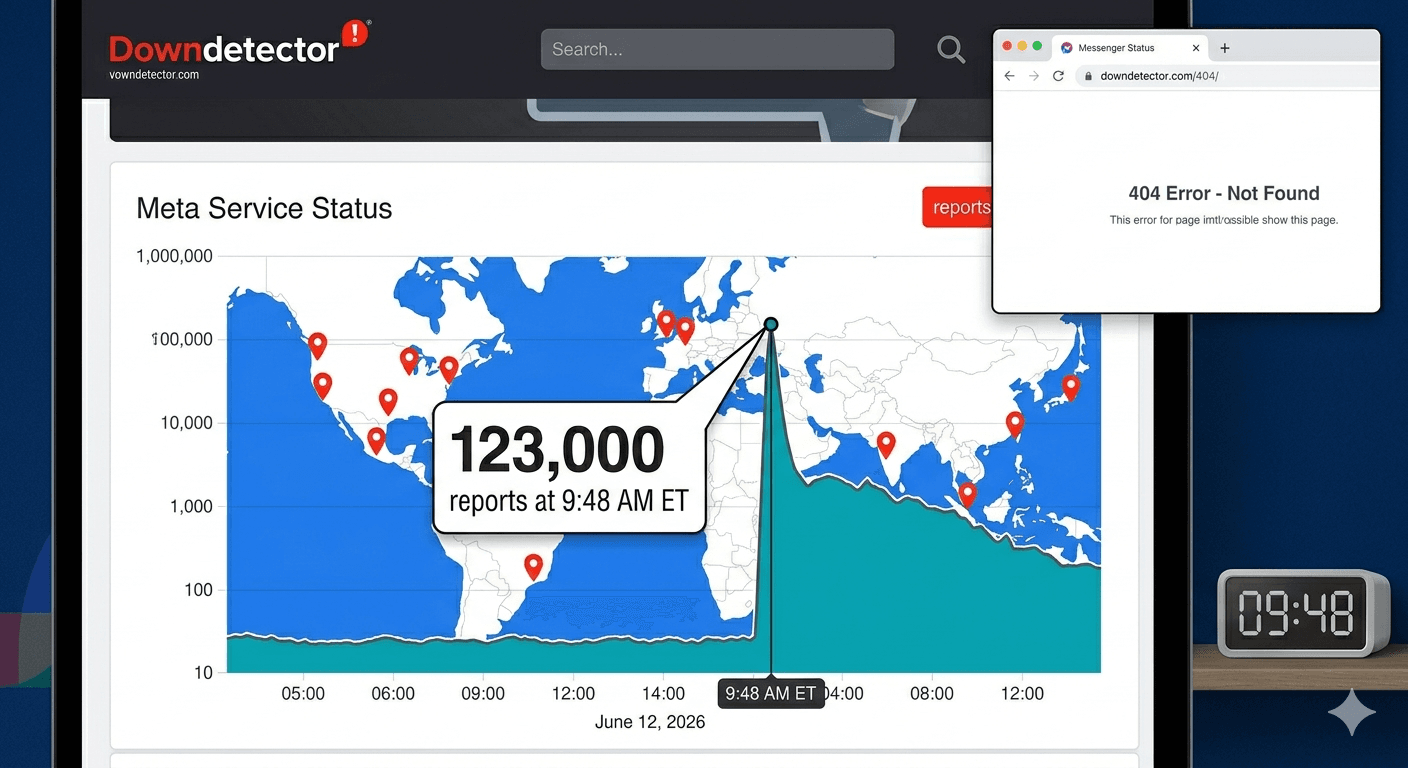The height and width of the screenshot is (768, 1408).
Task: Click the "100,000" y-axis label
Action: [182, 340]
